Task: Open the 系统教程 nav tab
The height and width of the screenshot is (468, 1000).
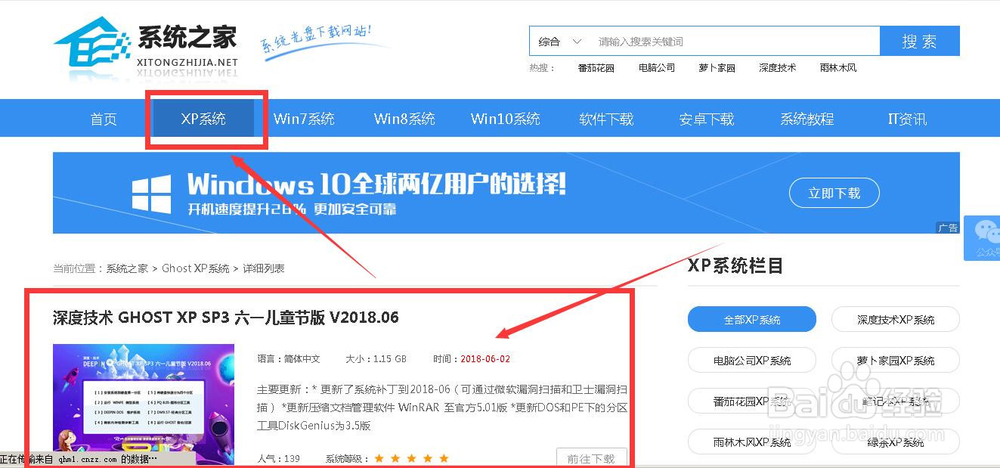Action: click(x=807, y=119)
